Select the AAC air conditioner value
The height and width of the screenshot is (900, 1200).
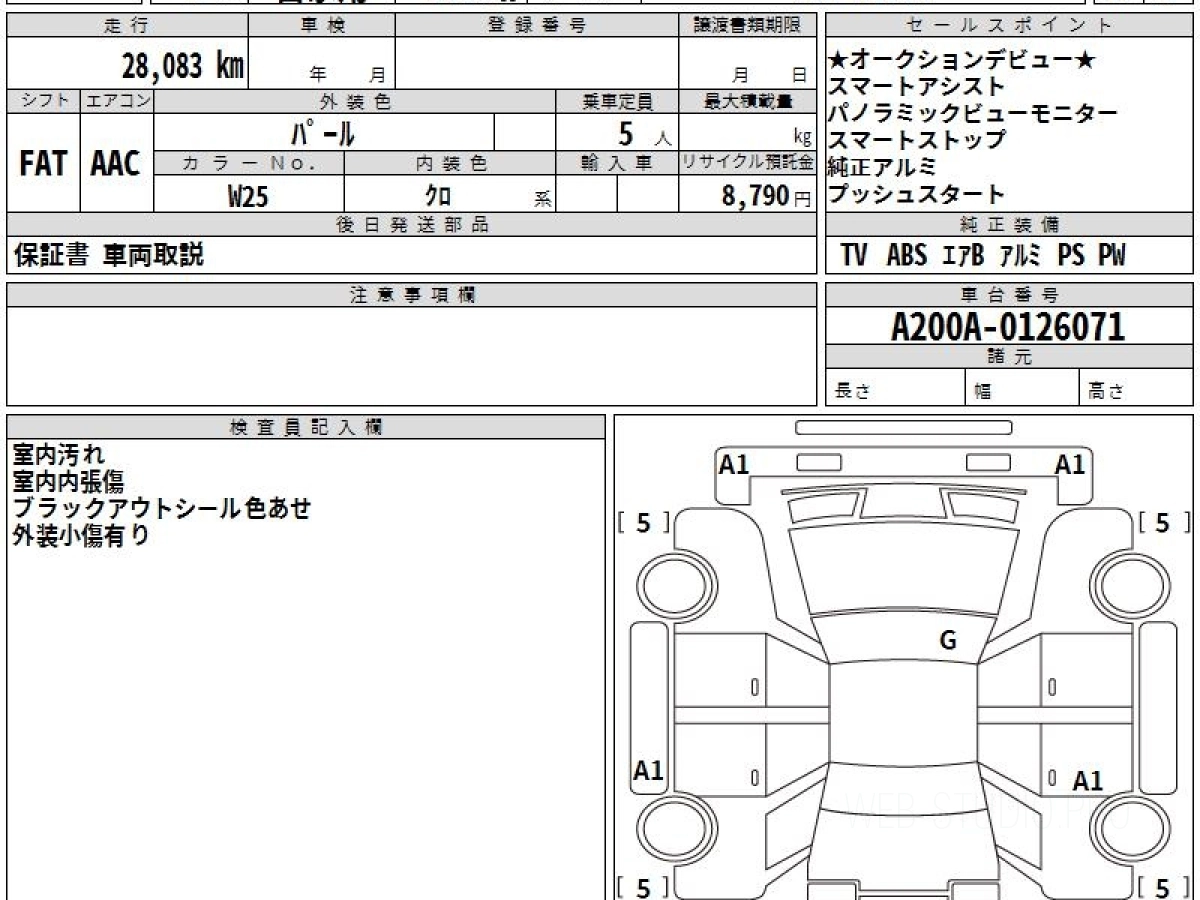point(116,164)
